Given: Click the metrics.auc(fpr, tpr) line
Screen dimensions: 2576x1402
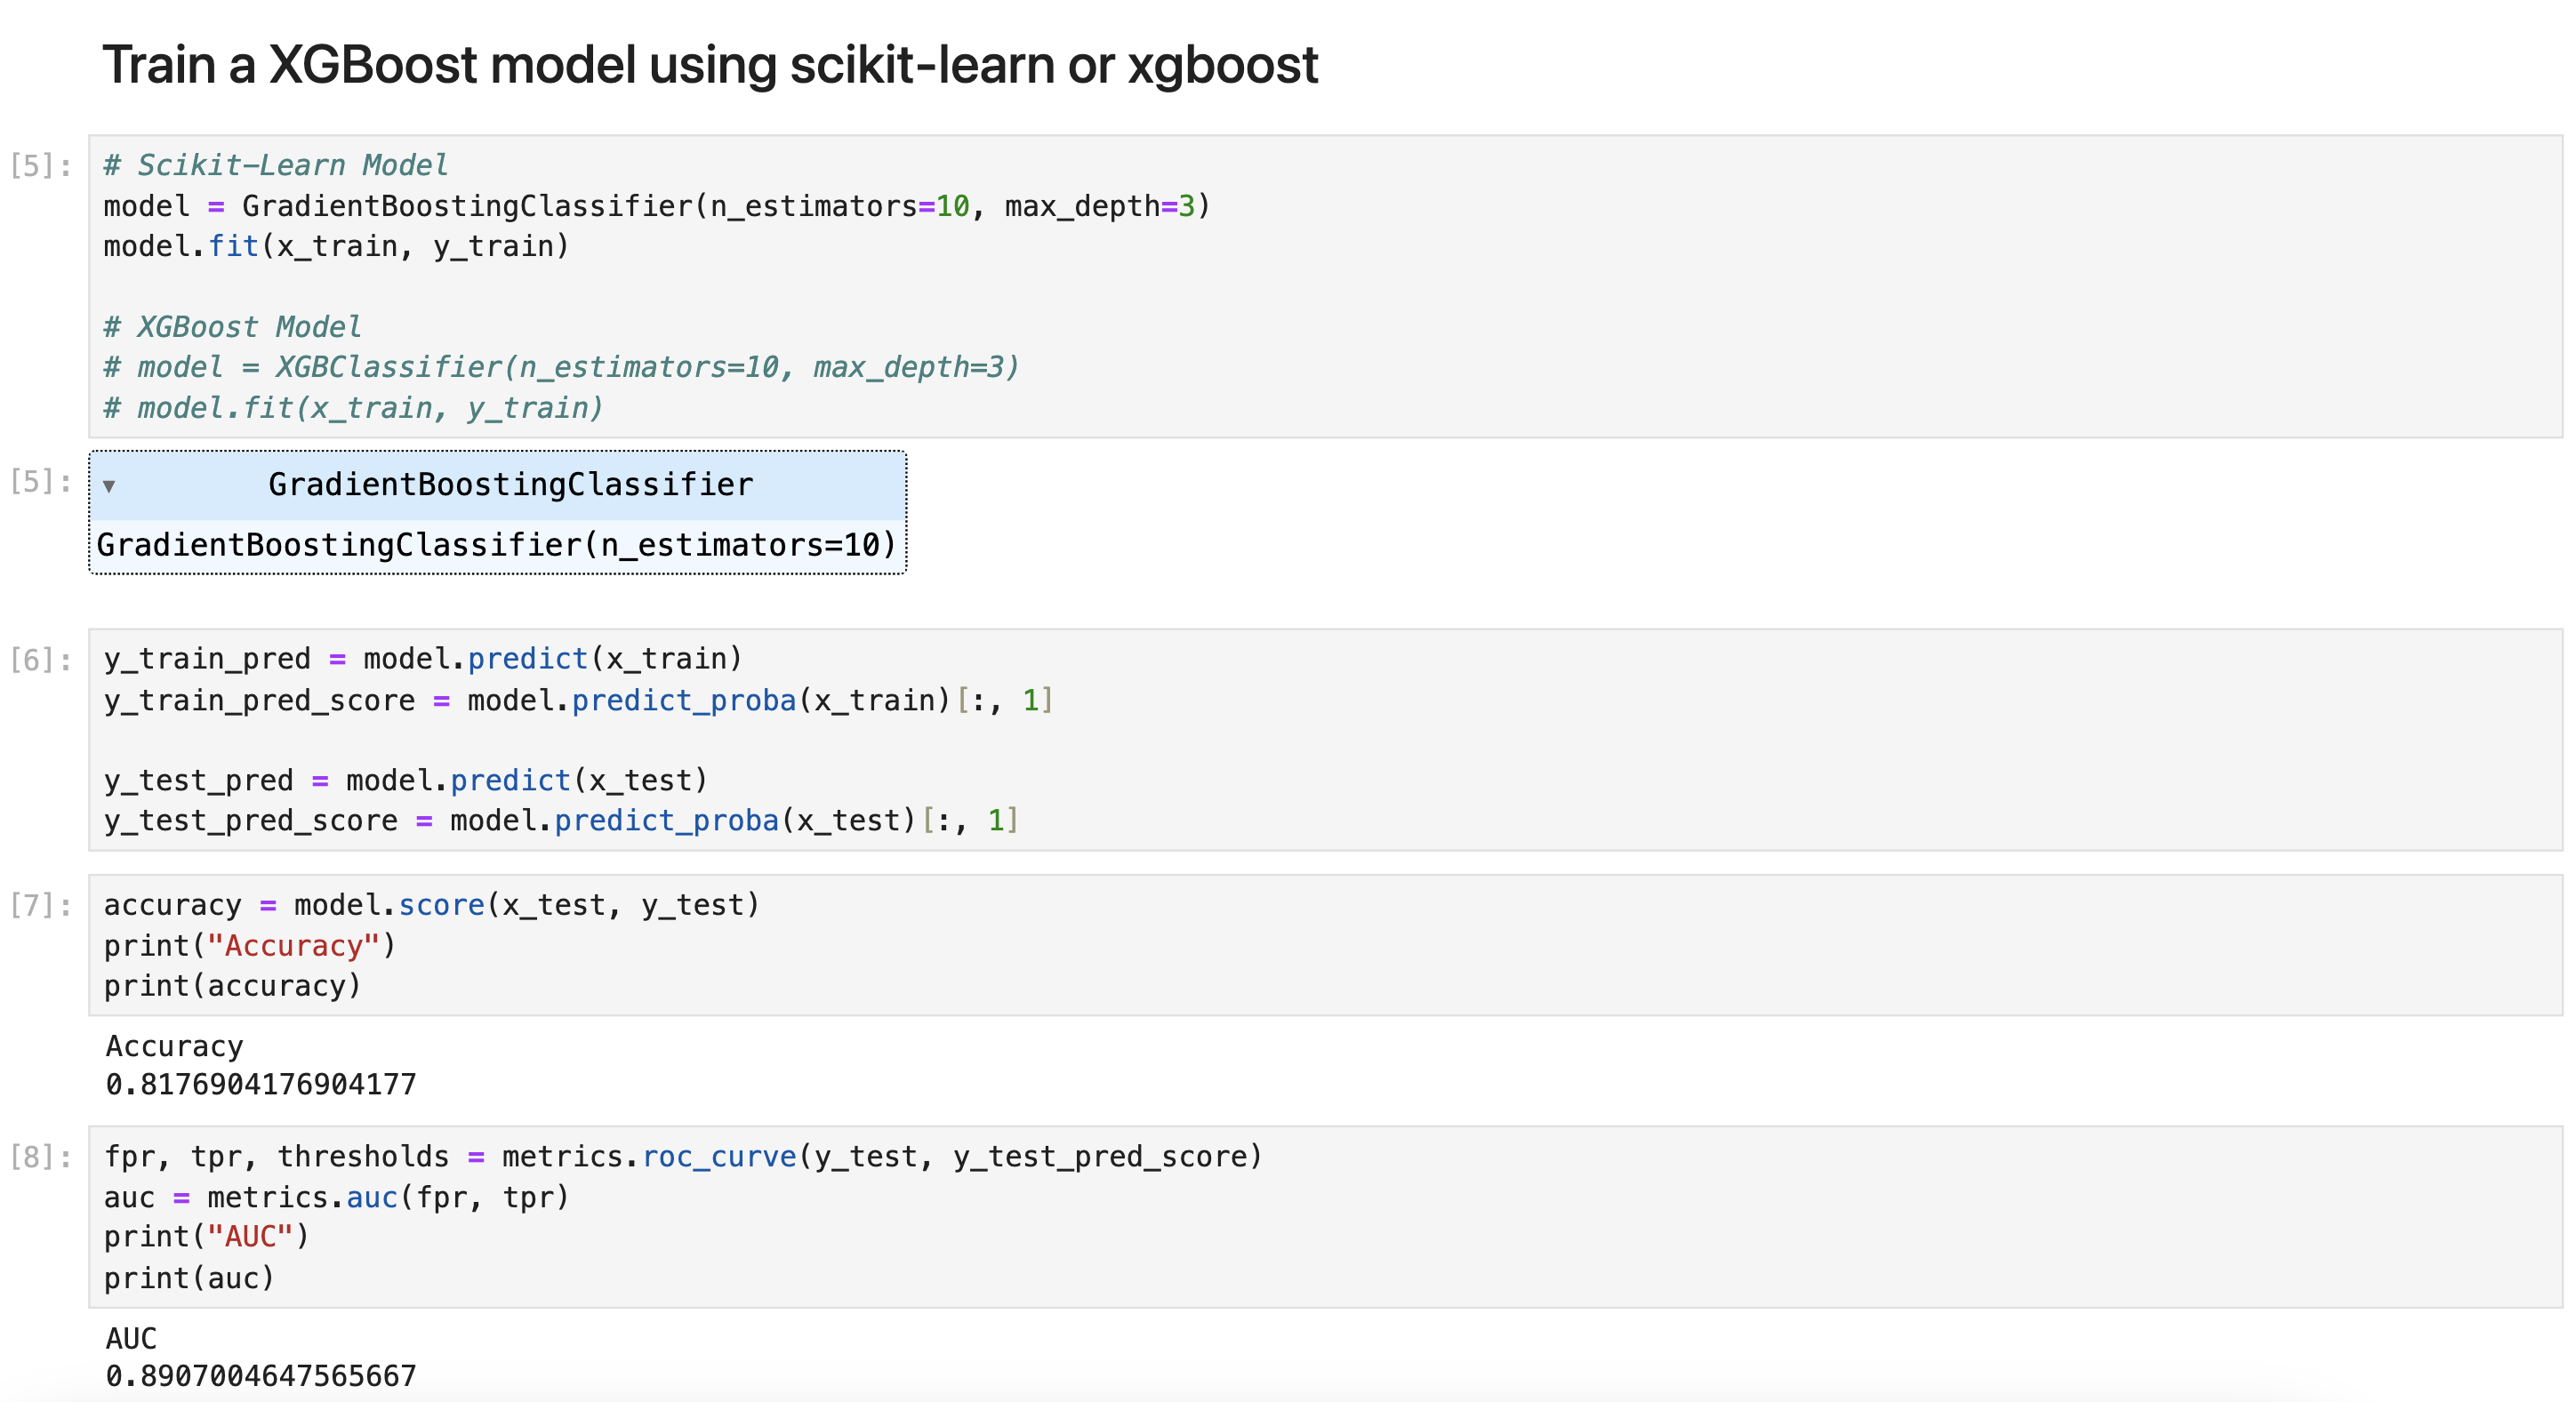Looking at the screenshot, I should coord(336,1197).
